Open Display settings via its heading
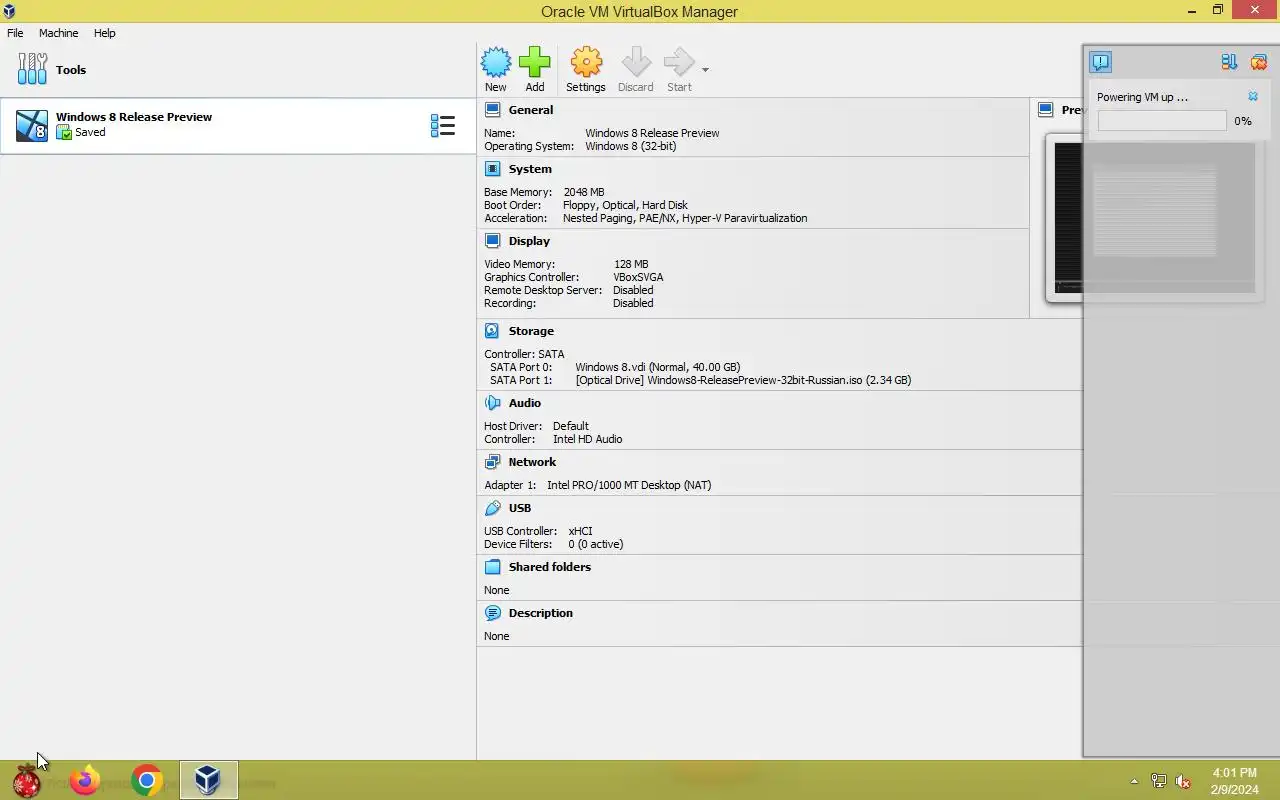 [529, 241]
